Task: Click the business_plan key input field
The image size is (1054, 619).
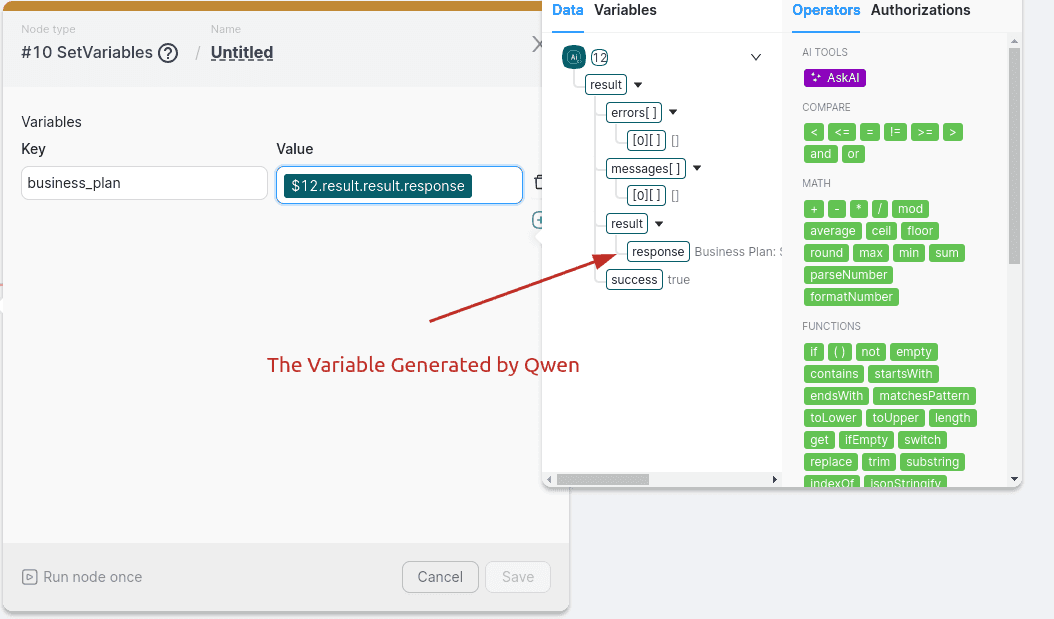Action: (x=144, y=183)
